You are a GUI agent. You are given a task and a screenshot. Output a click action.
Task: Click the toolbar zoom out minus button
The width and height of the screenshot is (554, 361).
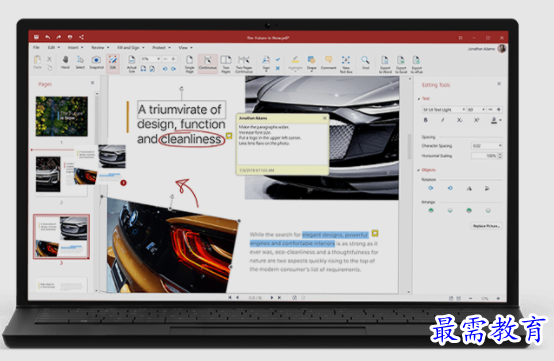(x=165, y=59)
